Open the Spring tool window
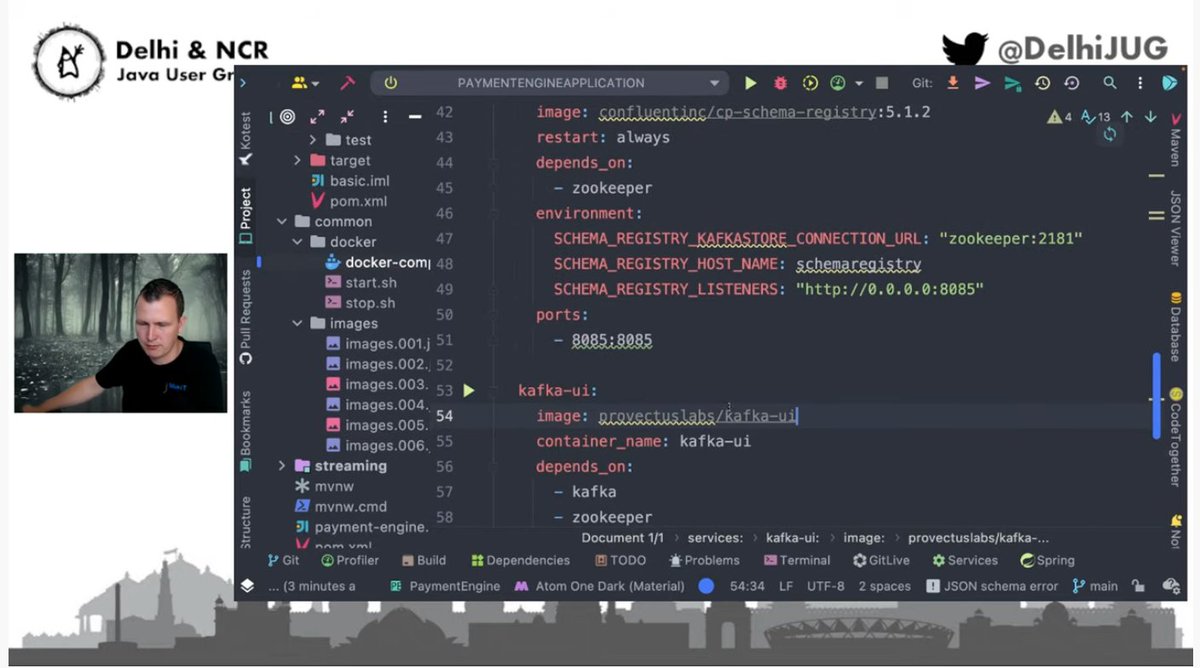The width and height of the screenshot is (1200, 668). 1047,560
